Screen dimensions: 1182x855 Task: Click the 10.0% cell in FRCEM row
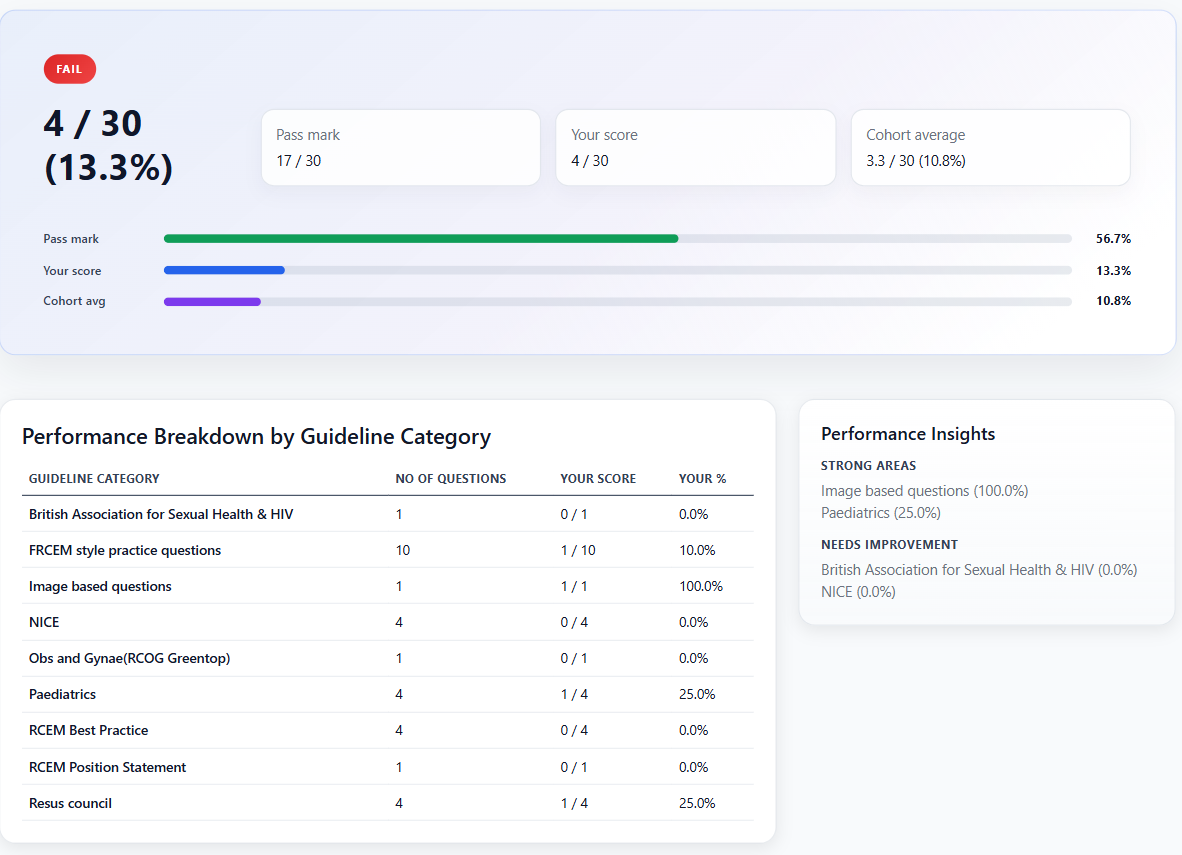pyautogui.click(x=697, y=550)
